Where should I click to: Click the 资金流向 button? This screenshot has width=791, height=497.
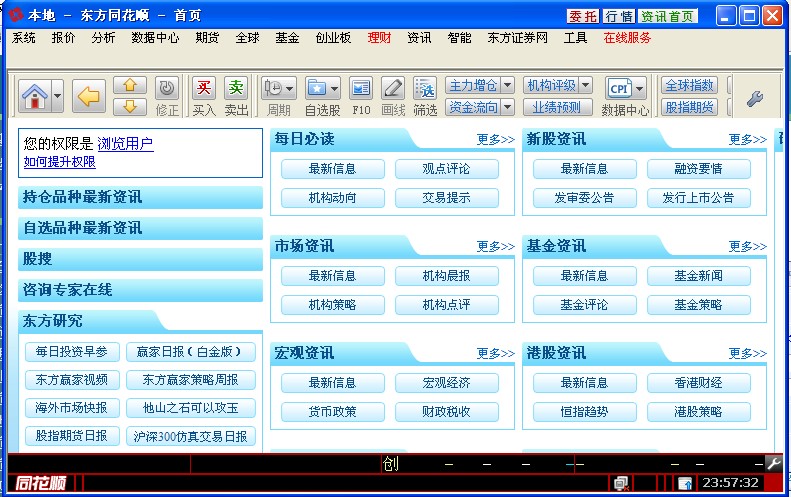coord(473,107)
